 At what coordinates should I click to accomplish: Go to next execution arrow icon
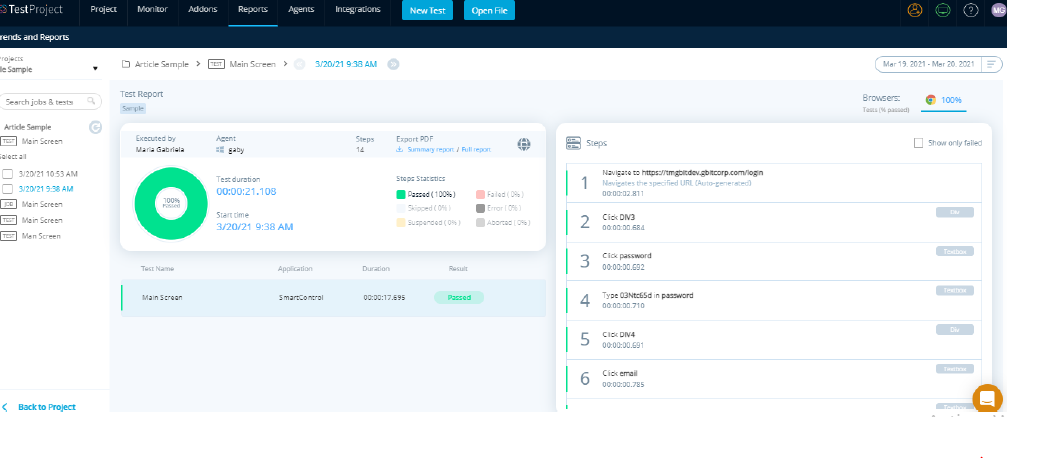pos(393,64)
